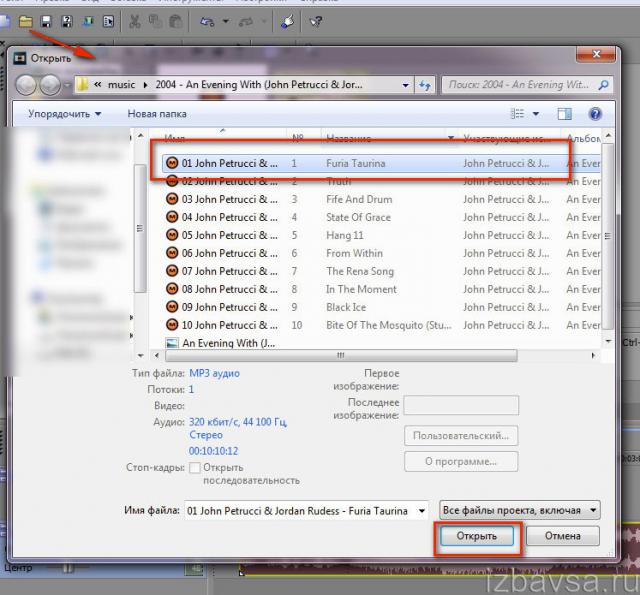Enable the open image sequence checkbox
The image size is (640, 595).
point(195,467)
